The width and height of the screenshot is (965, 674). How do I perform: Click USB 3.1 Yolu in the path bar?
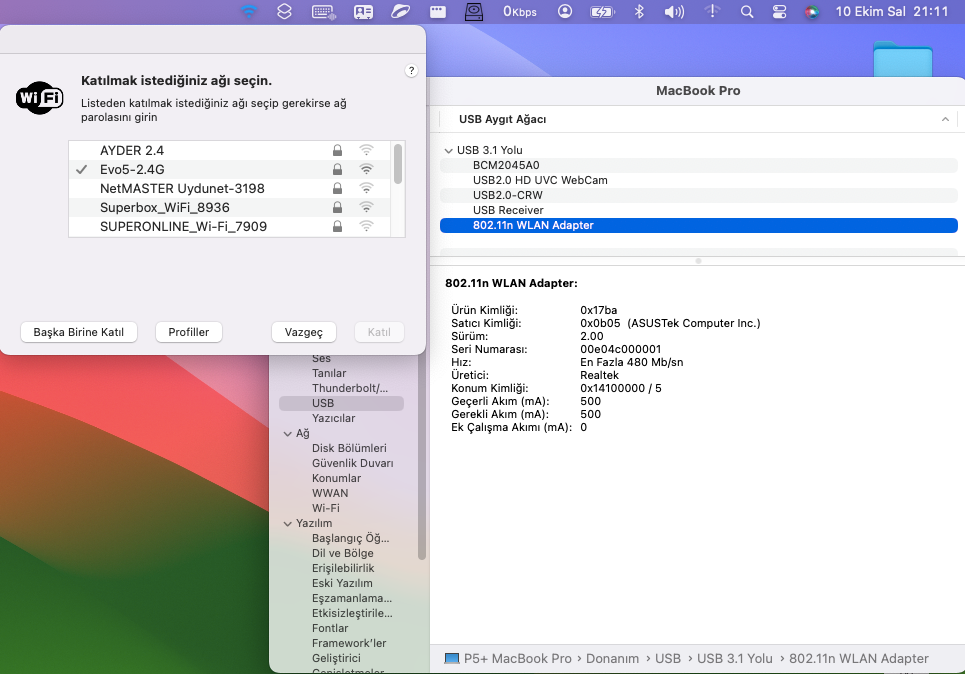coord(735,659)
